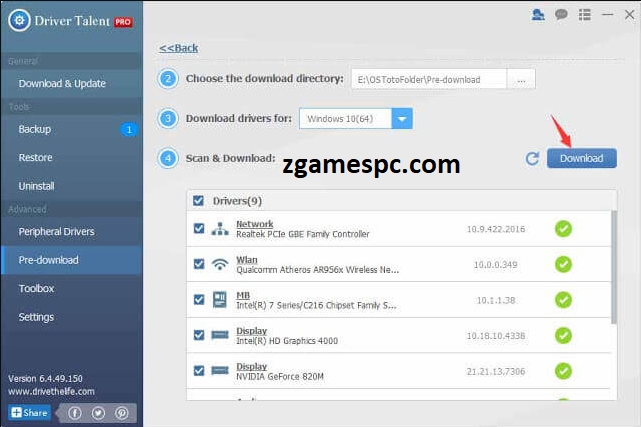Click the PRO badge
This screenshot has width=641, height=427.
coord(123,22)
